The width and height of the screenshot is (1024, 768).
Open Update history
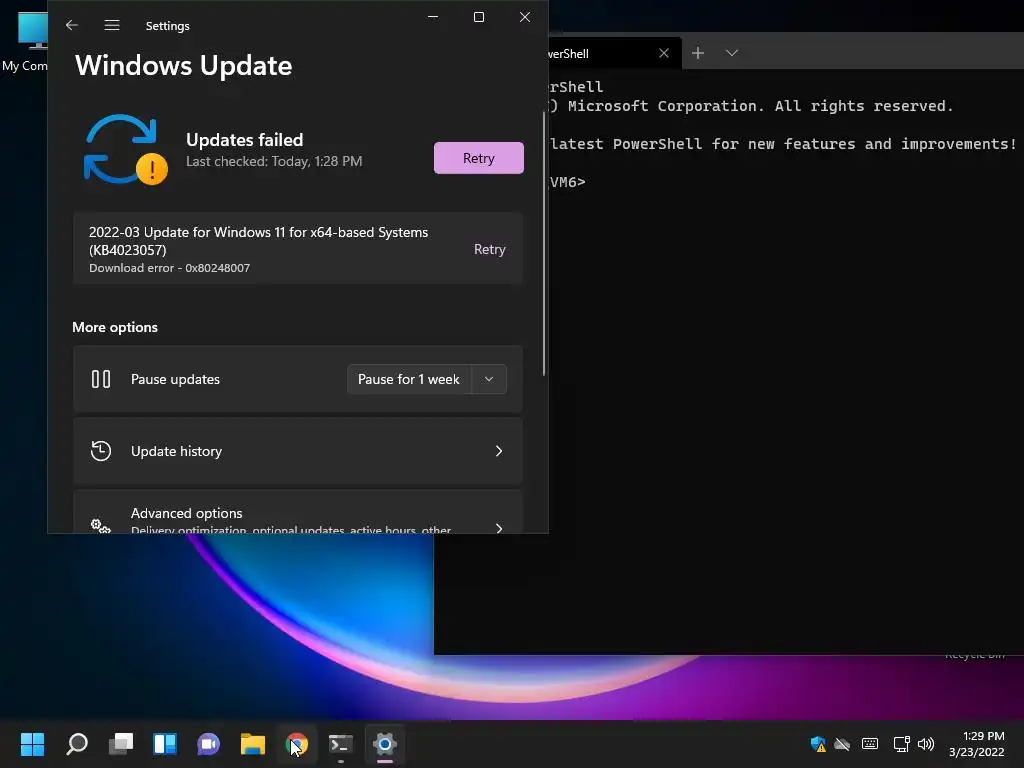298,451
